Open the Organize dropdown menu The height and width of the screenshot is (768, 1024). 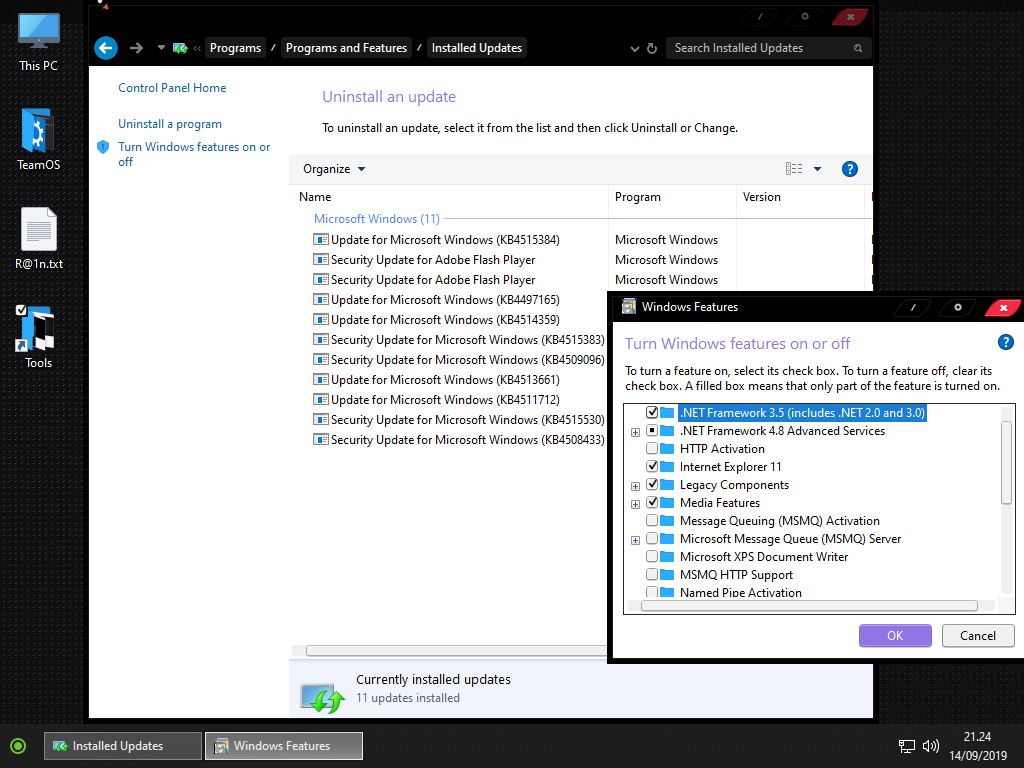coord(334,169)
